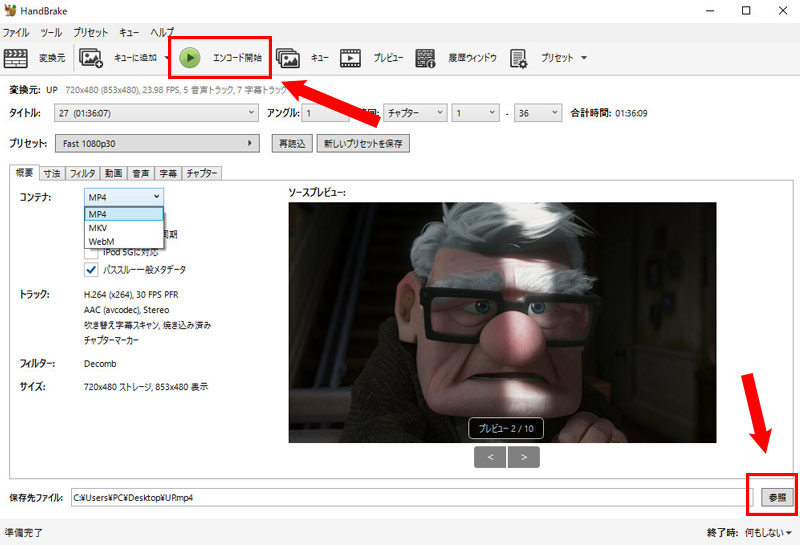Select MP4 in the container list
Viewport: 800px width, 545px height.
tap(123, 214)
